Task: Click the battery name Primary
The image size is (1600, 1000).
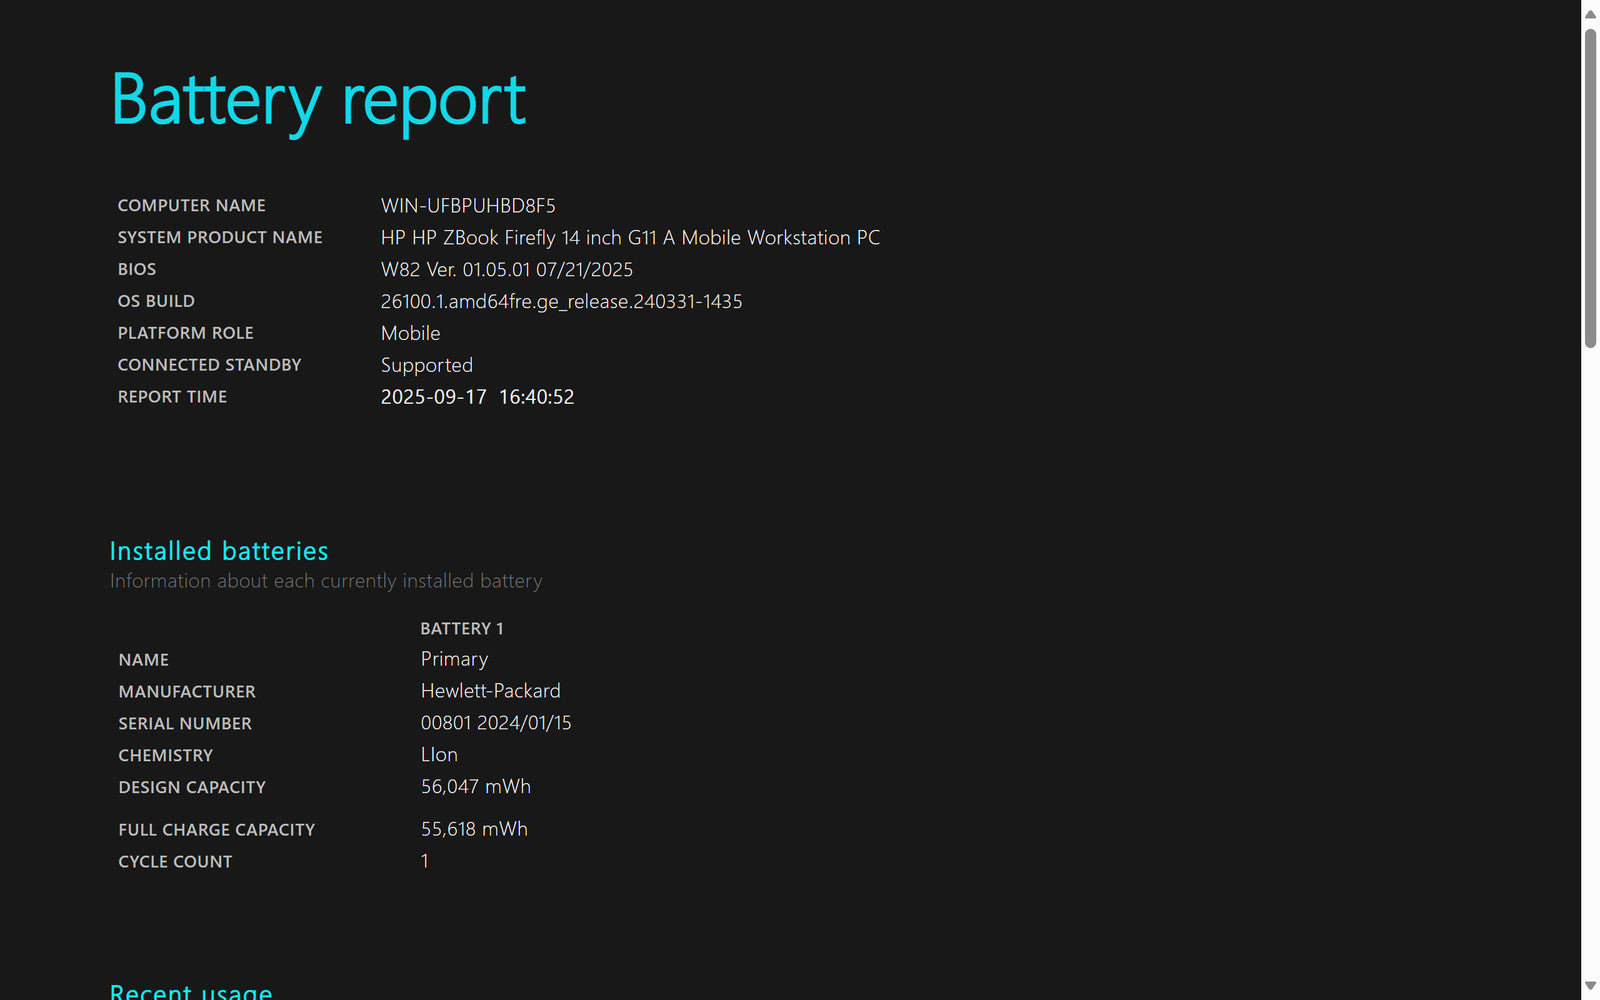Action: click(454, 660)
